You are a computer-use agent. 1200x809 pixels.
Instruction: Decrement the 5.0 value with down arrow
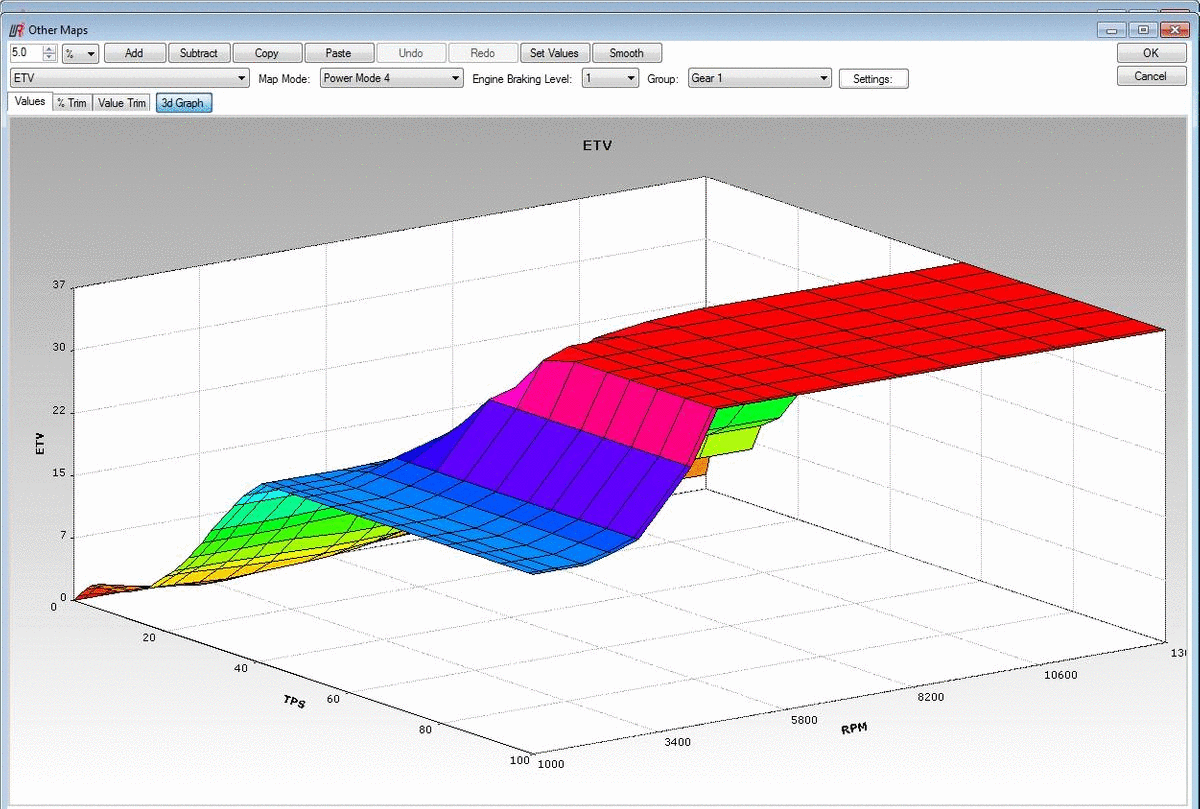[x=50, y=57]
